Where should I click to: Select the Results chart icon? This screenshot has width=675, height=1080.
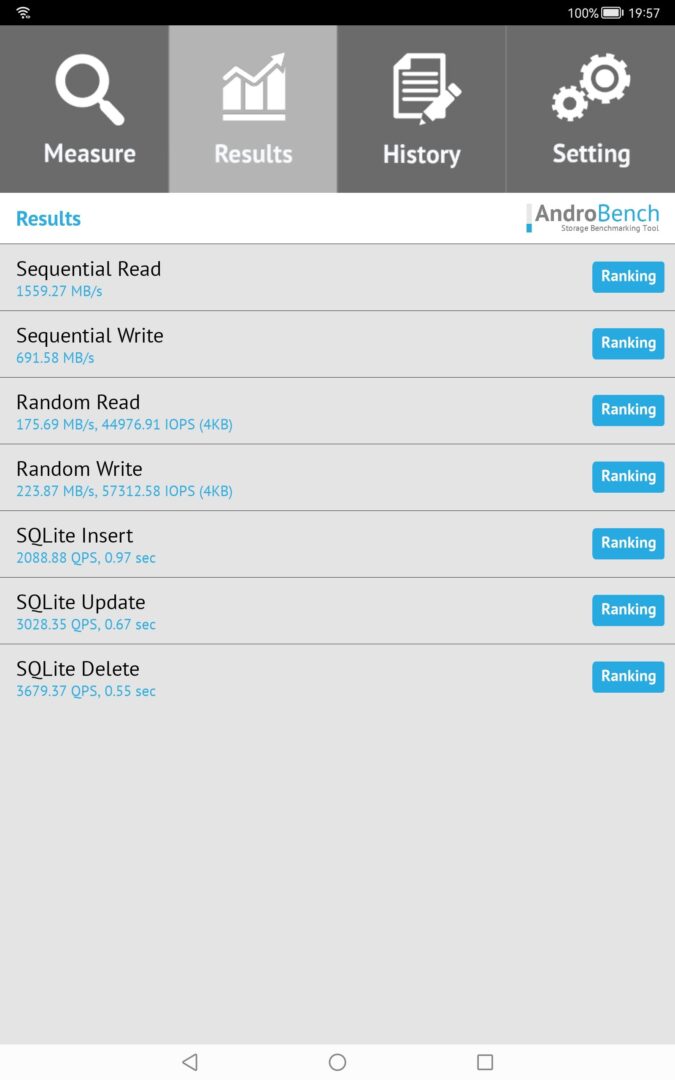pos(253,87)
